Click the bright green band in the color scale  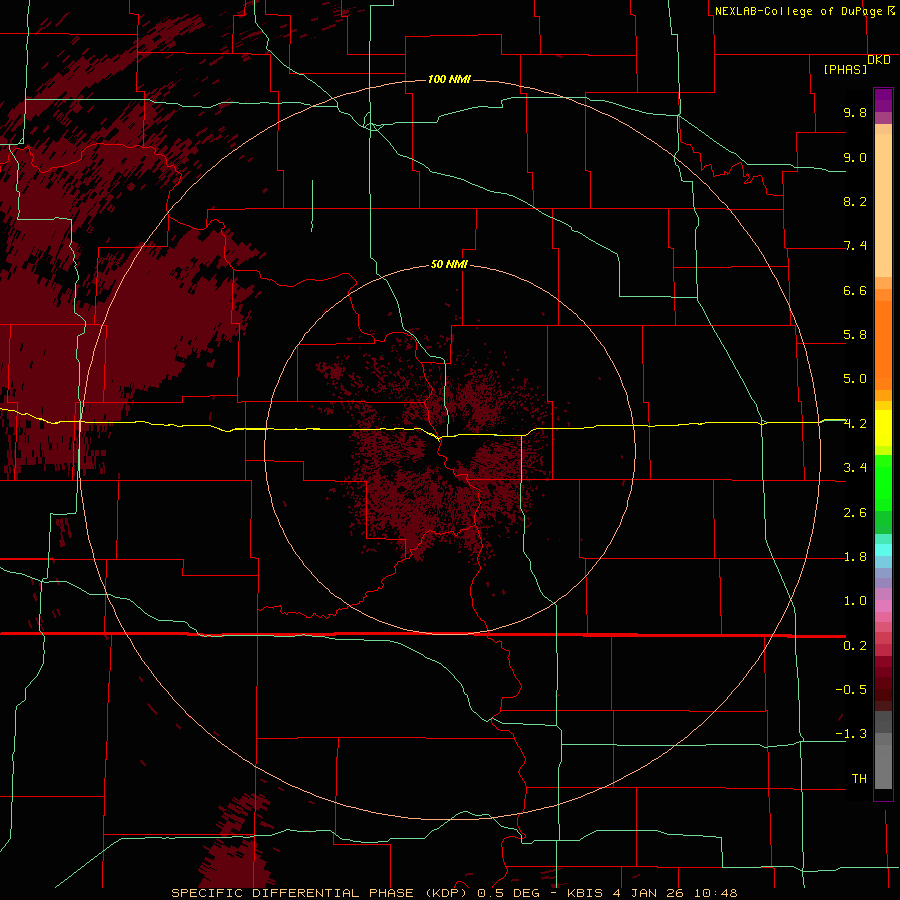coord(883,483)
